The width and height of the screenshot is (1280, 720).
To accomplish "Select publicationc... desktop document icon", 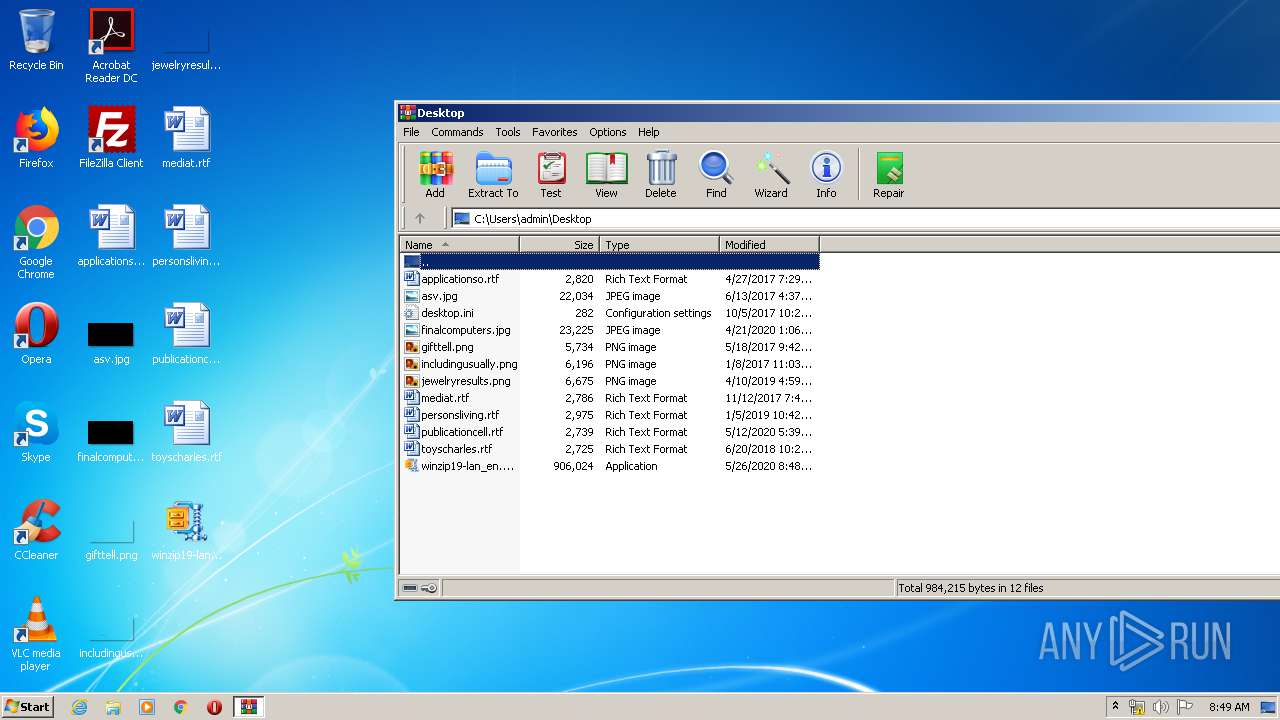I will click(x=186, y=335).
